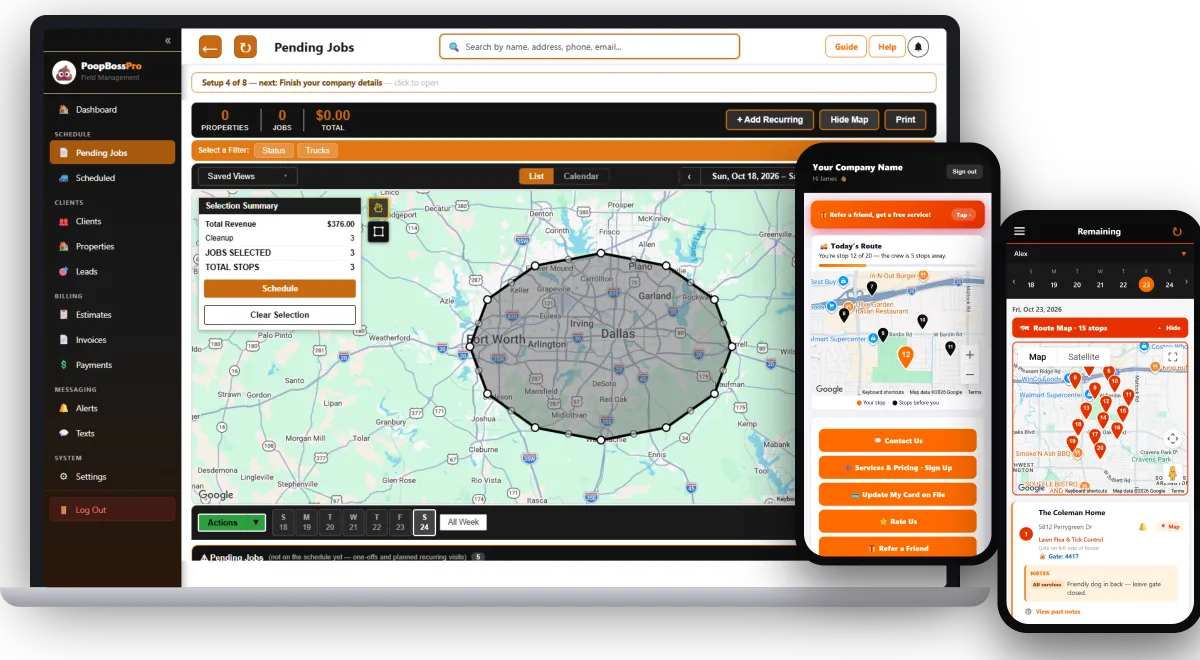Select Saturday 24 in the day strip

(x=424, y=522)
